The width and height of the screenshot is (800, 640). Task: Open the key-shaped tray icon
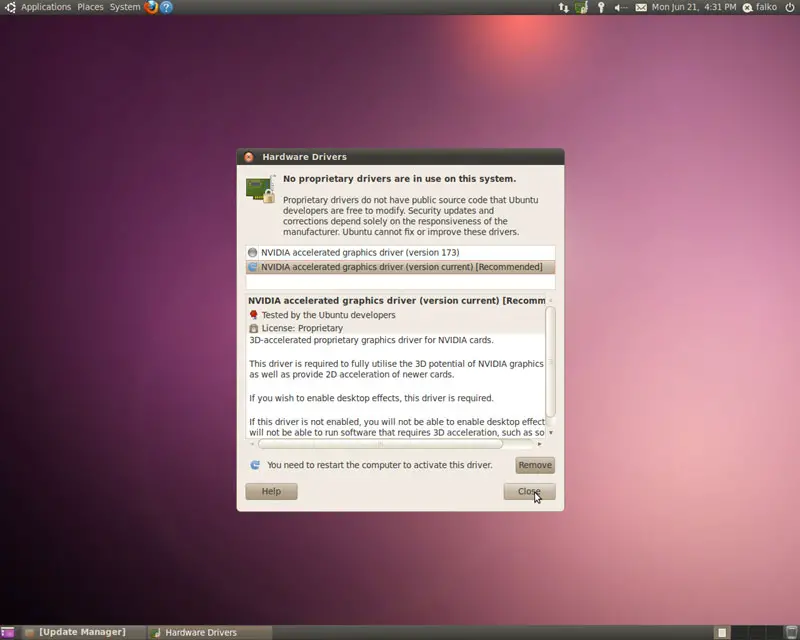[x=601, y=7]
